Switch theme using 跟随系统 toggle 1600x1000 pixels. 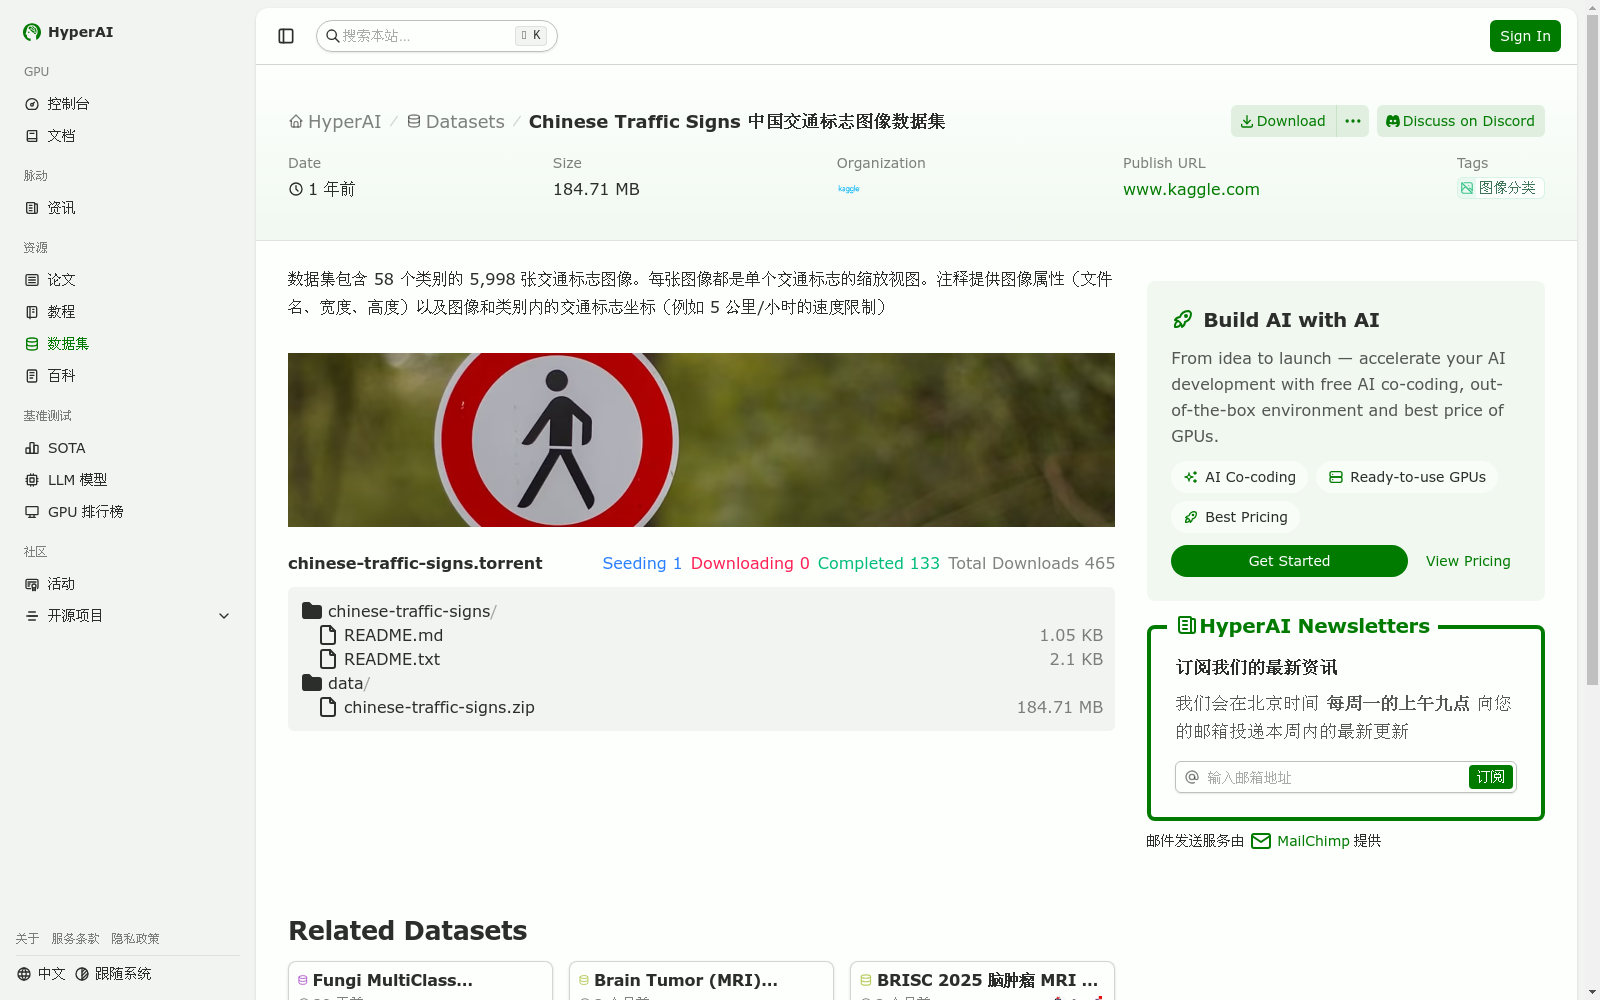(x=113, y=974)
